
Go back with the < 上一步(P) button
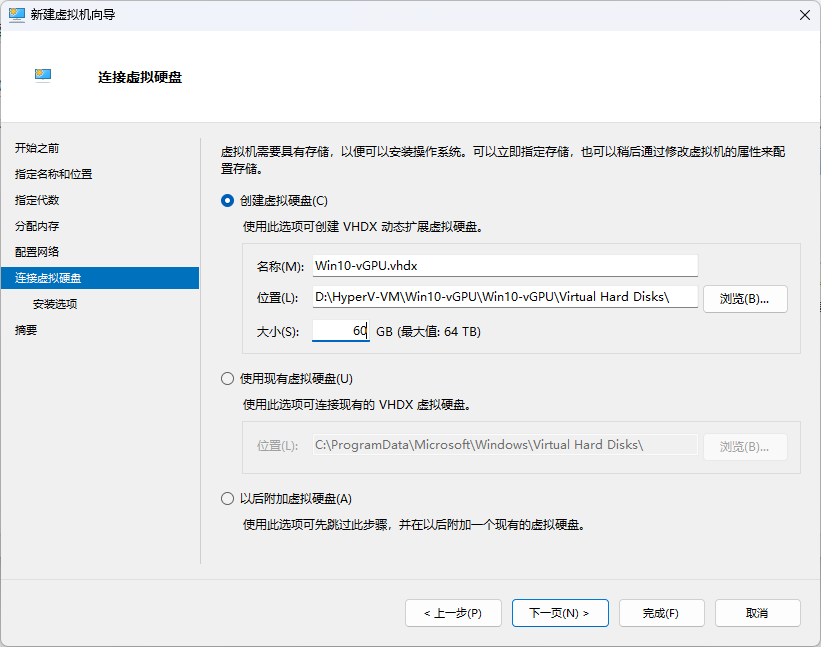(452, 613)
